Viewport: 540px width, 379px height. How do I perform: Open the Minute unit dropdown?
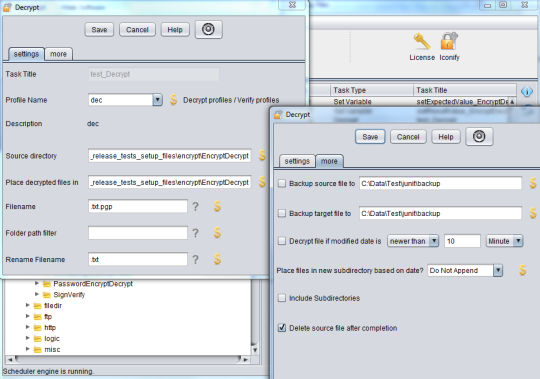[504, 241]
